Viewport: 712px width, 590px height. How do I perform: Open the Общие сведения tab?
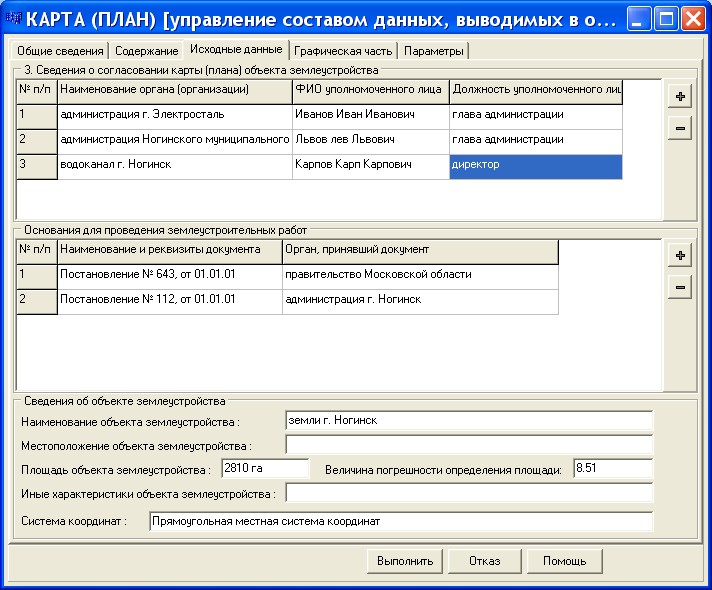pos(60,51)
